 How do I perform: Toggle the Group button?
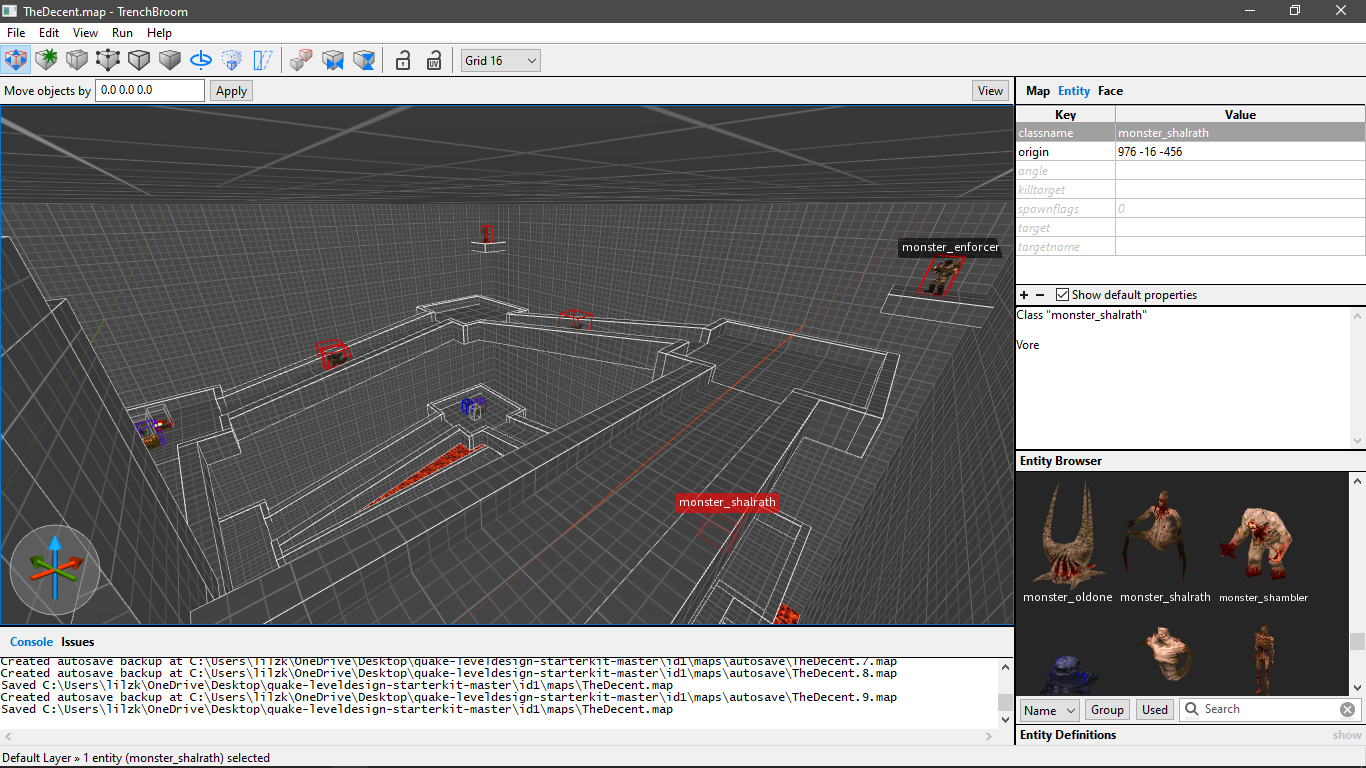(1107, 710)
